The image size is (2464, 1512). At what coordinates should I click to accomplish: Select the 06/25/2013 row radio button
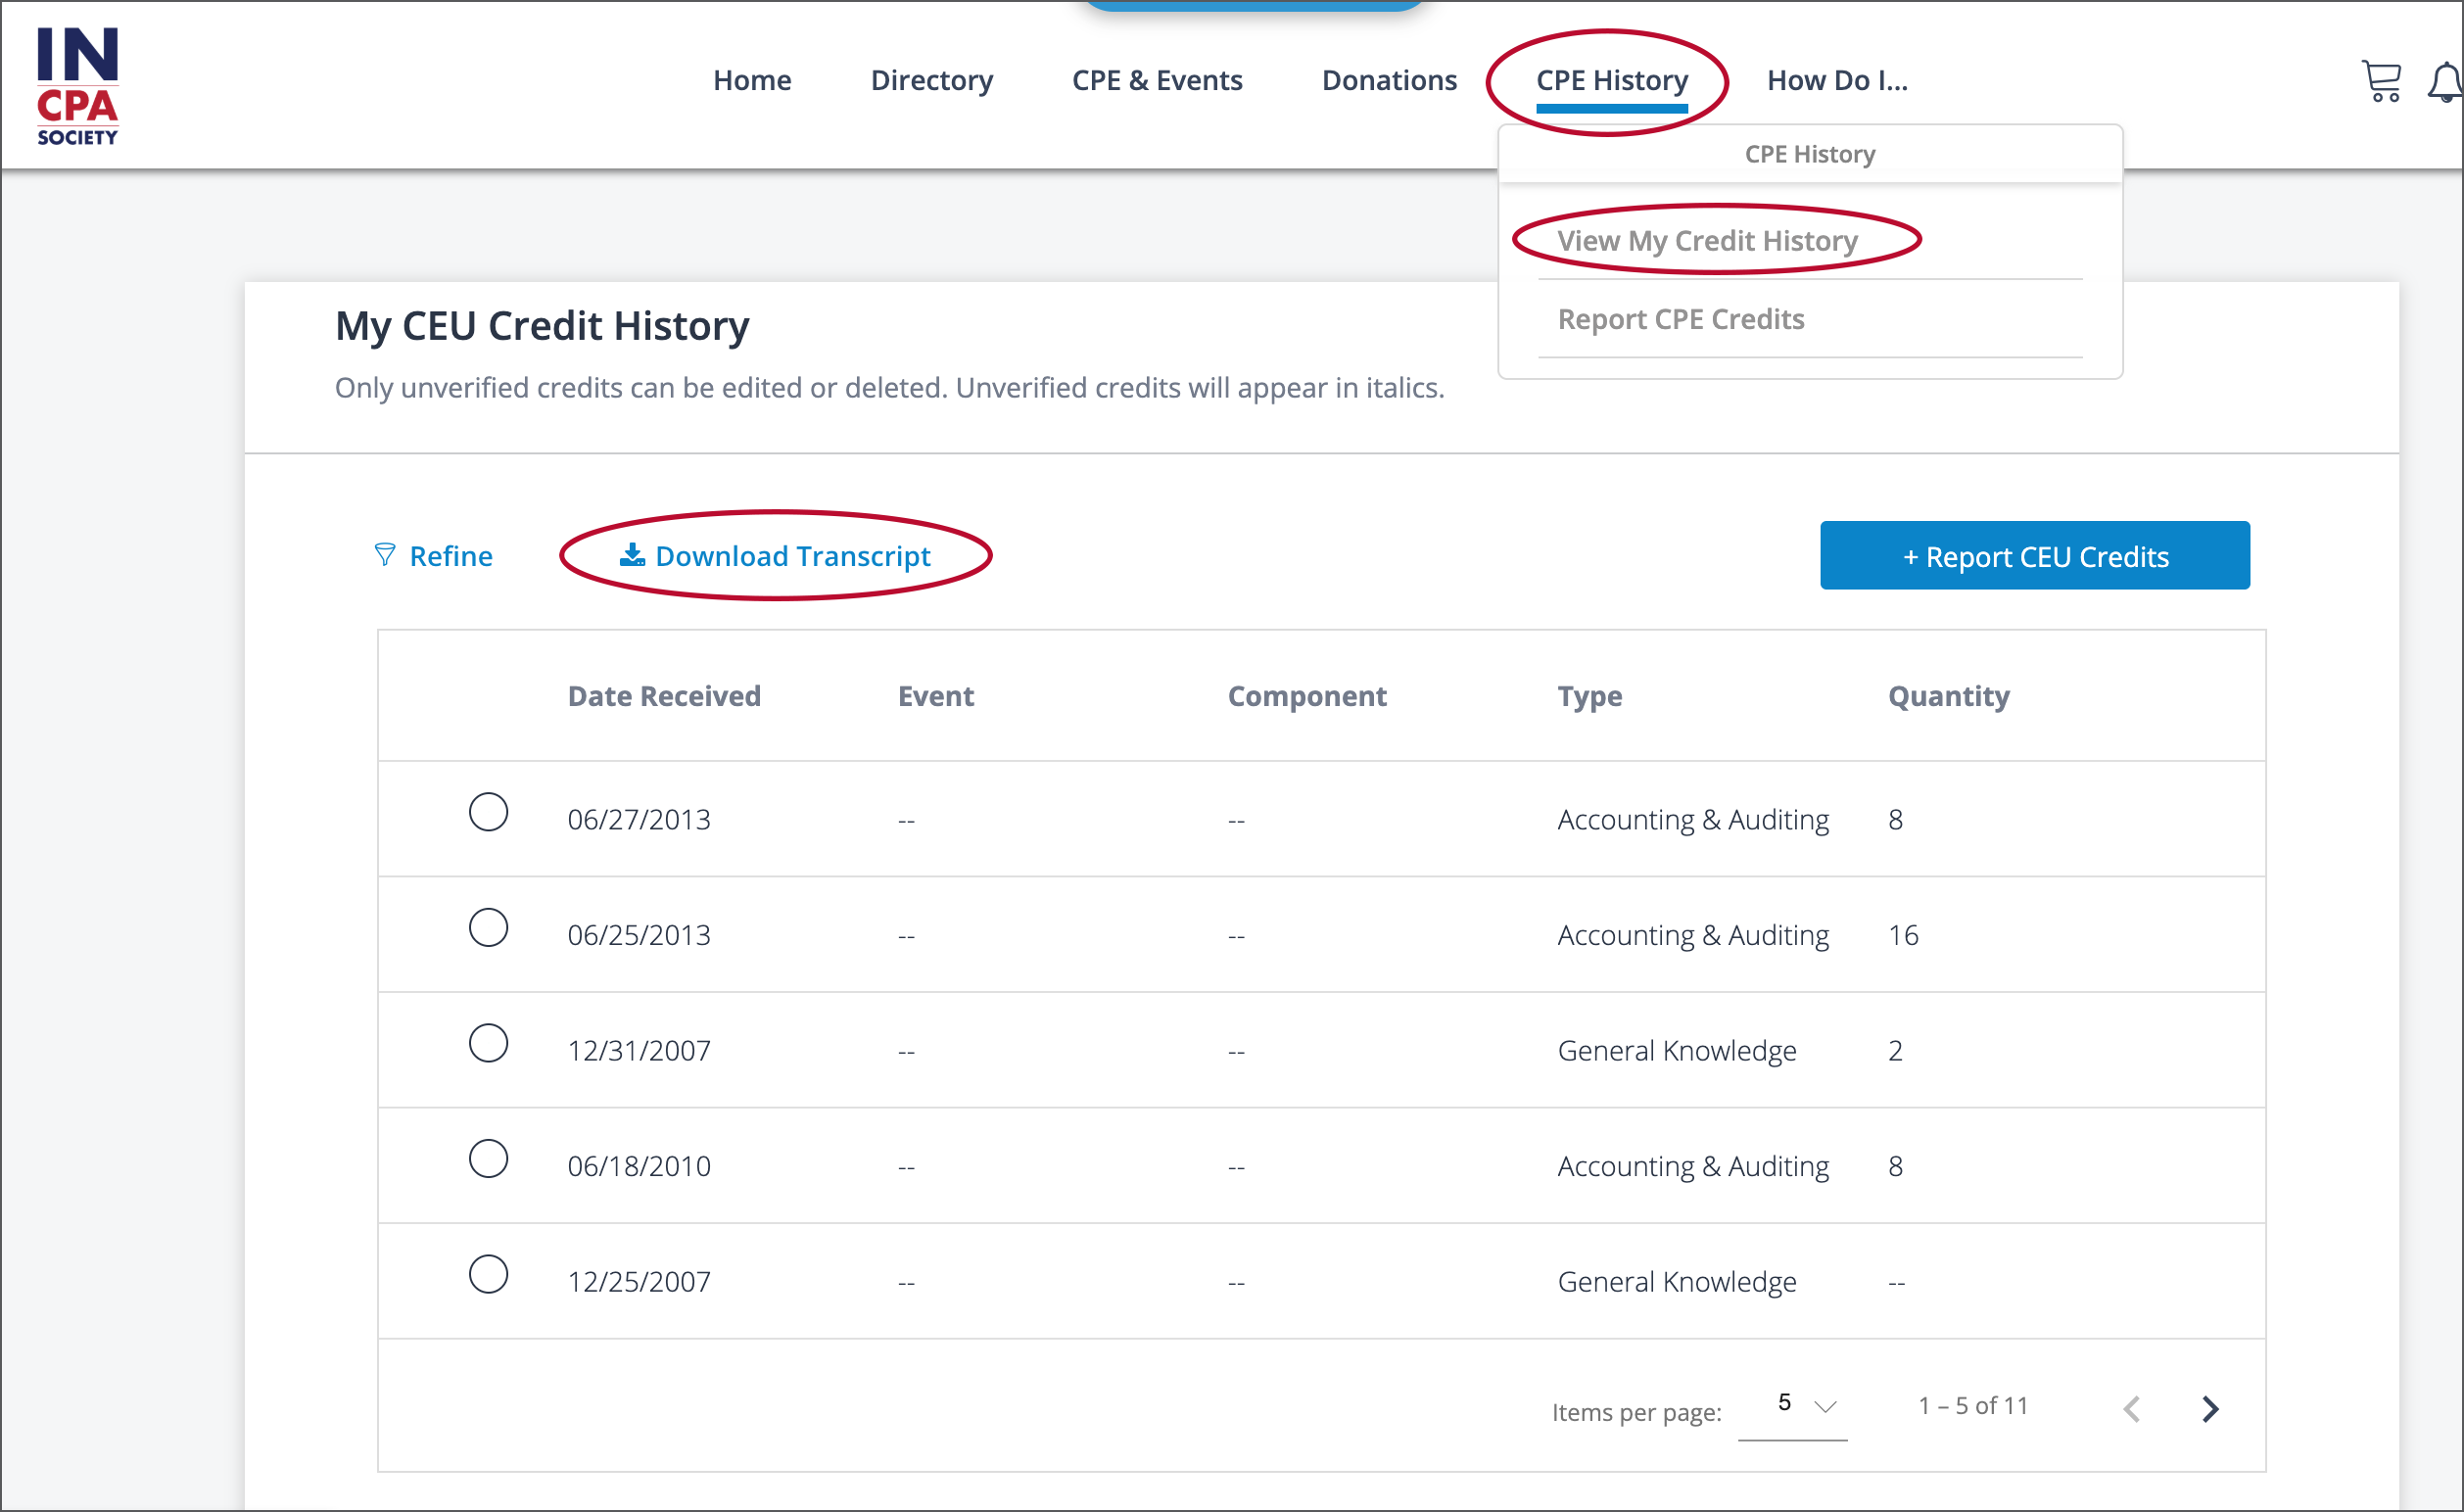(489, 928)
